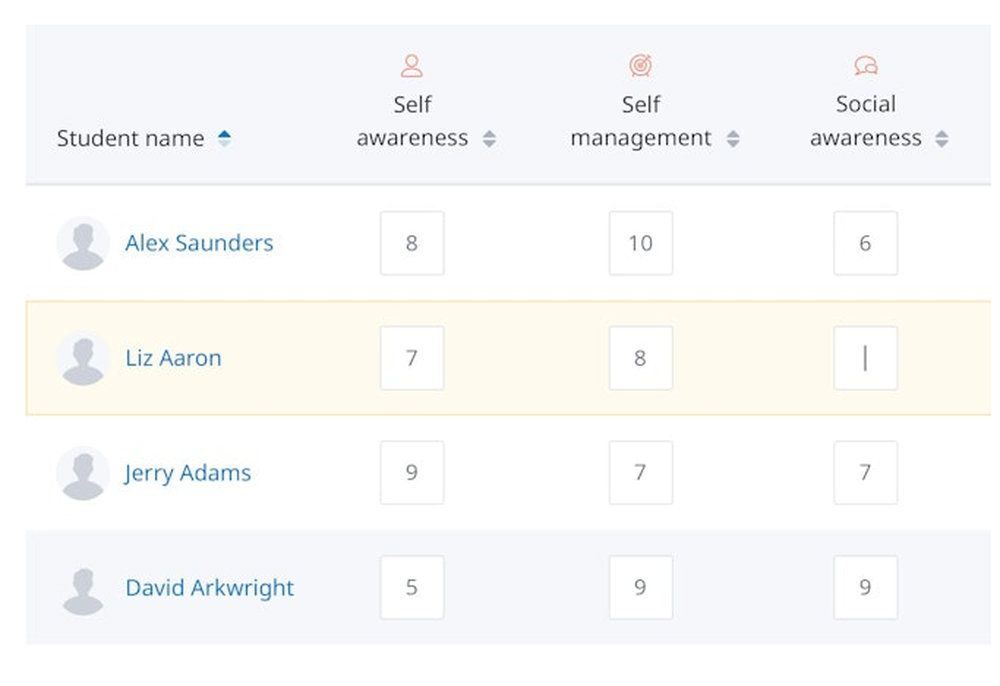Click the Social awareness speech bubbles icon
Viewport: 1000px width, 686px height.
pyautogui.click(x=865, y=66)
